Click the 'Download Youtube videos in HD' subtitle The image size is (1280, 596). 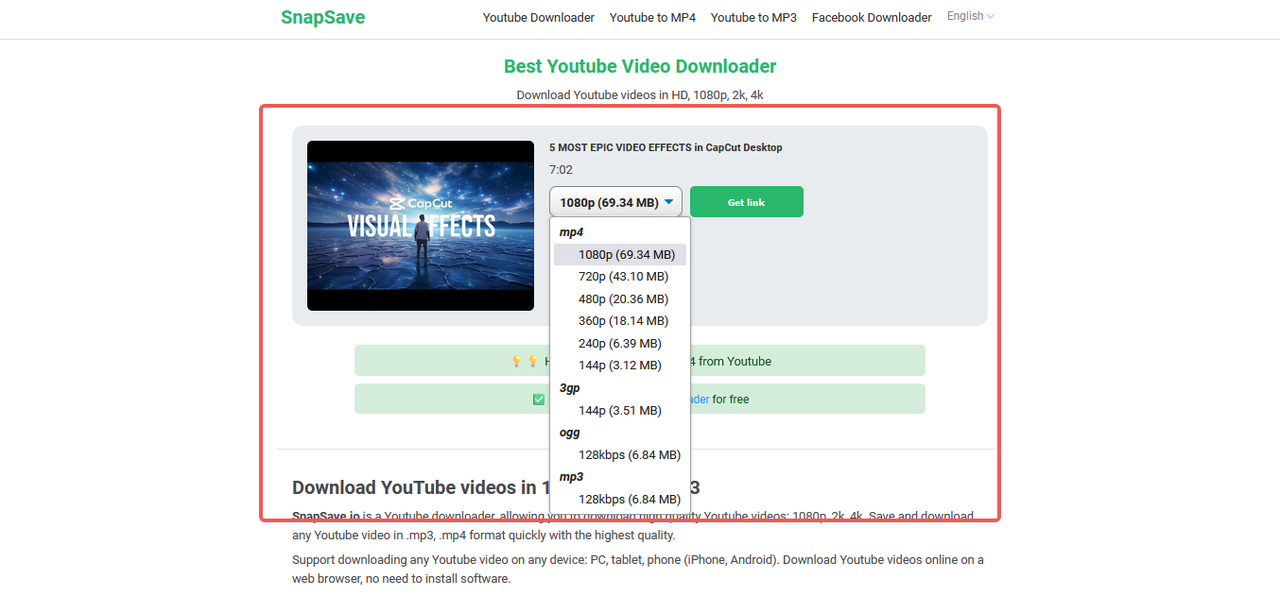coord(640,95)
